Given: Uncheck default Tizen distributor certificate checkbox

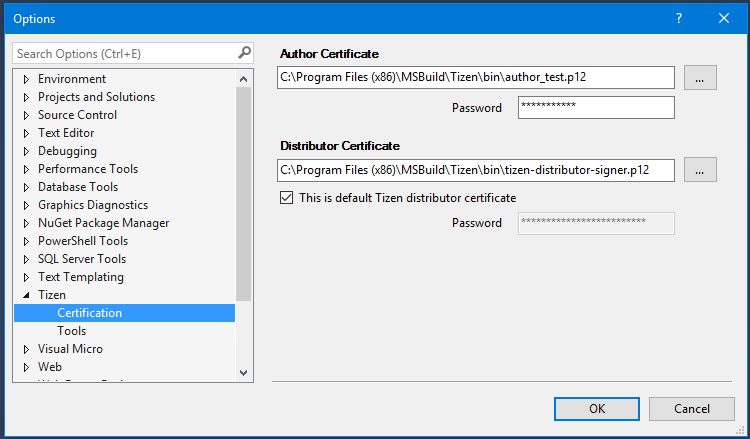Looking at the screenshot, I should (287, 198).
